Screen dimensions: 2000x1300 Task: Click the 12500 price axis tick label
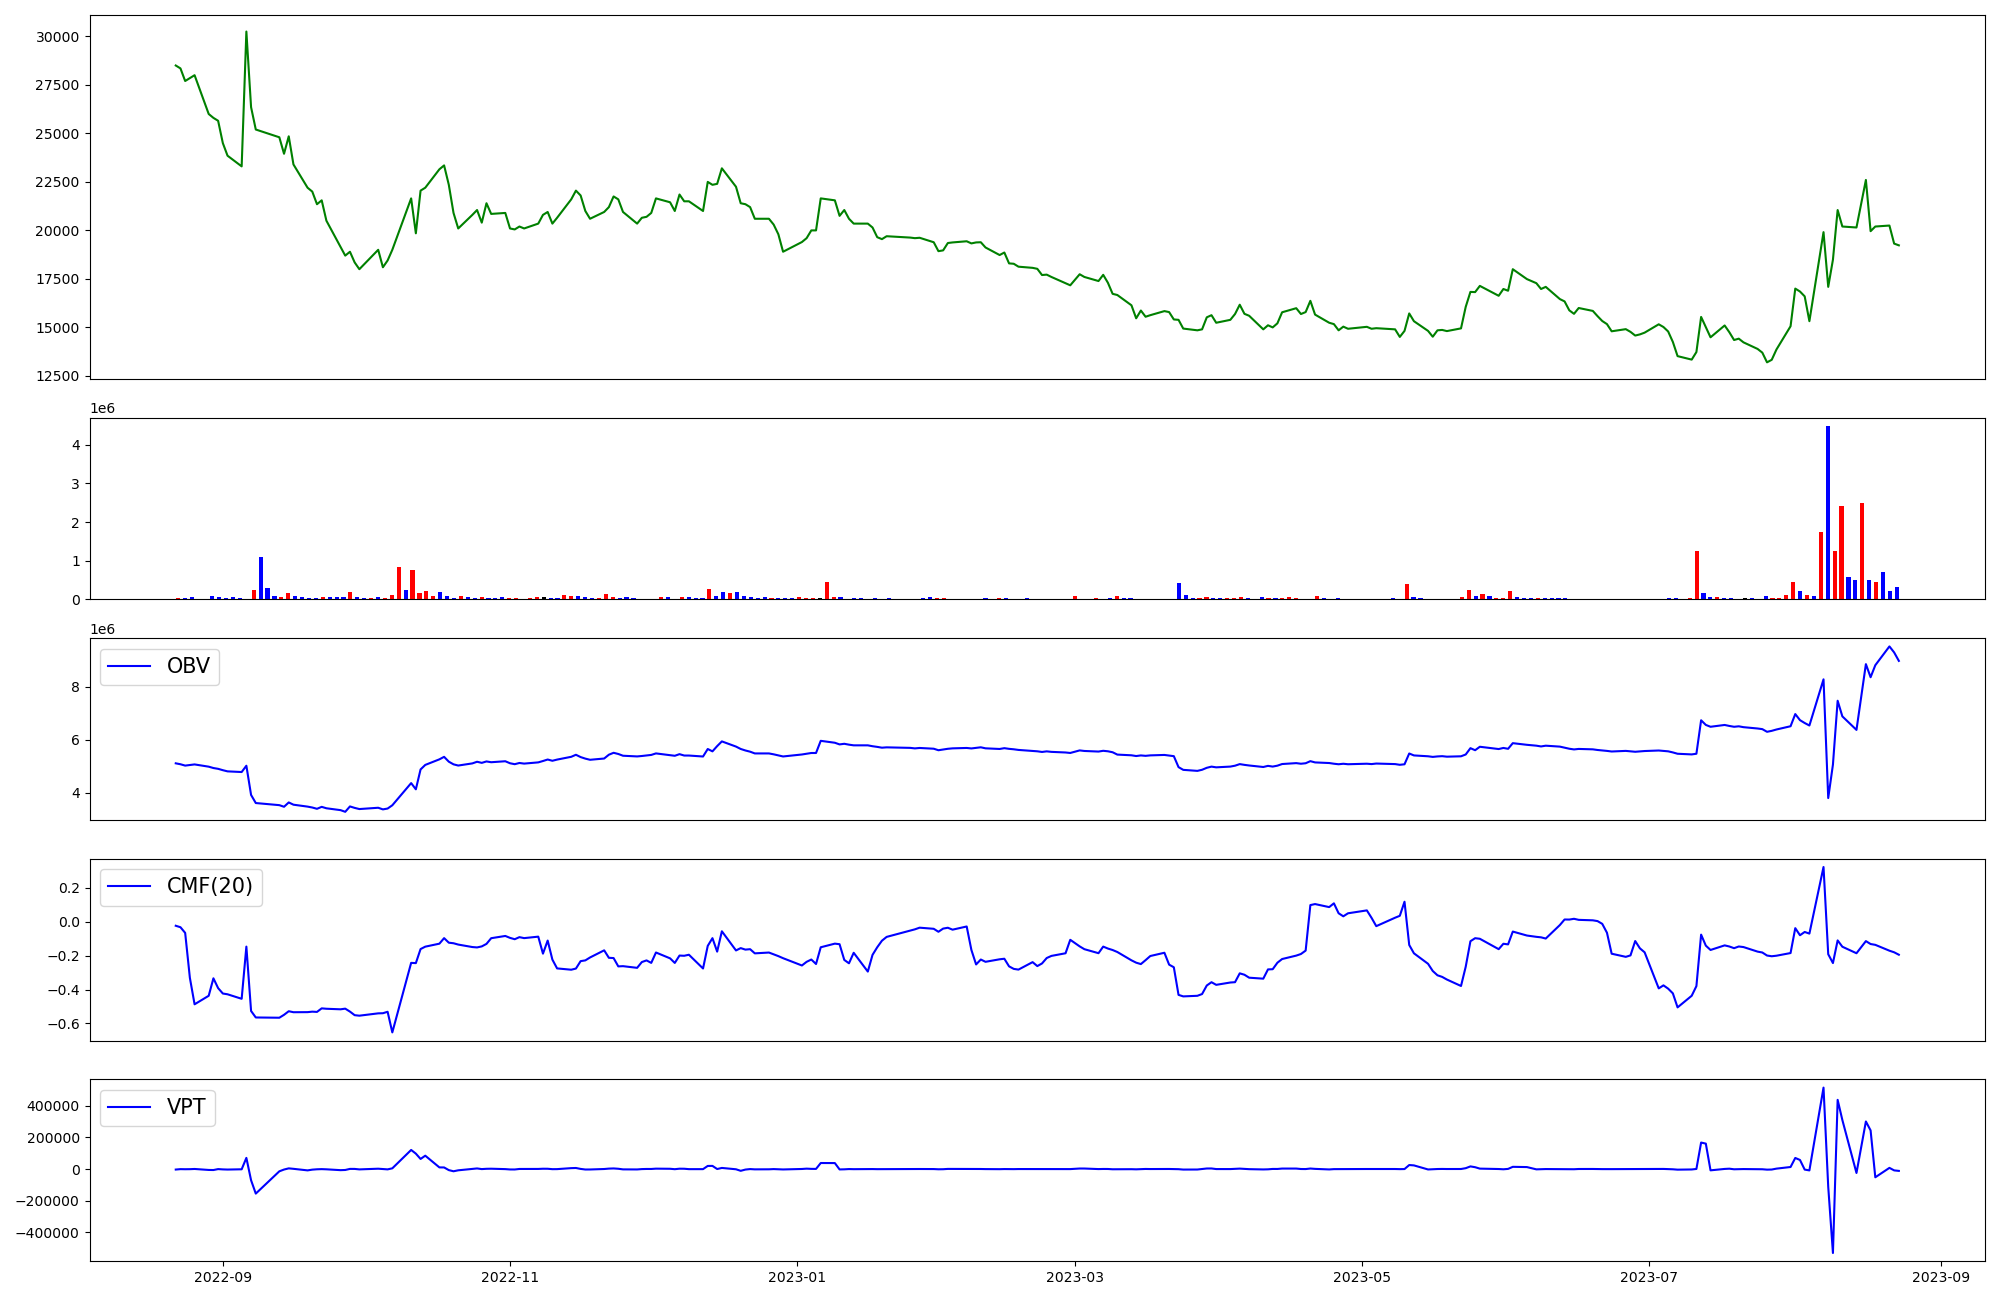pyautogui.click(x=57, y=376)
